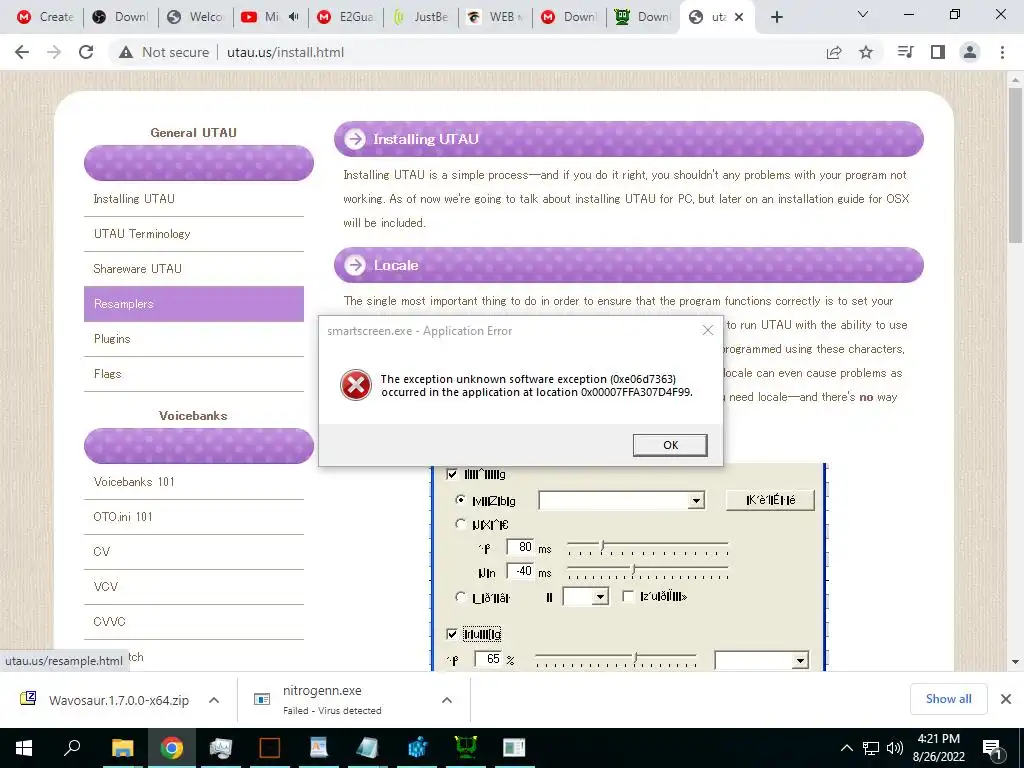The width and height of the screenshot is (1024, 768).
Task: Switch to the E2Gua tab
Action: (345, 17)
